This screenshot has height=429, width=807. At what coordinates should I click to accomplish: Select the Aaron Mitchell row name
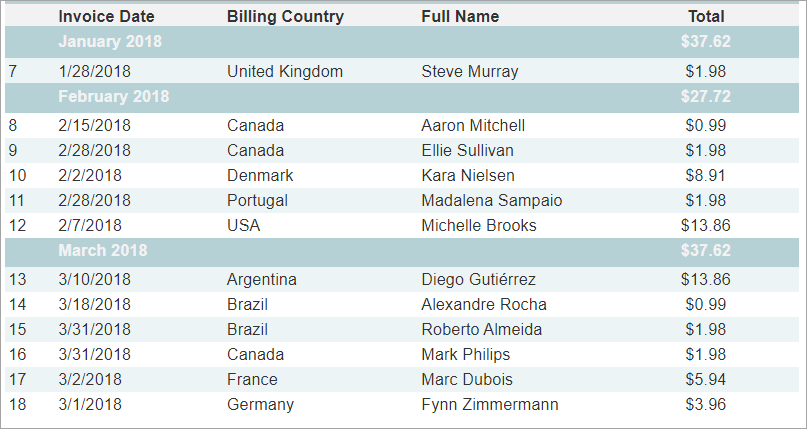473,126
